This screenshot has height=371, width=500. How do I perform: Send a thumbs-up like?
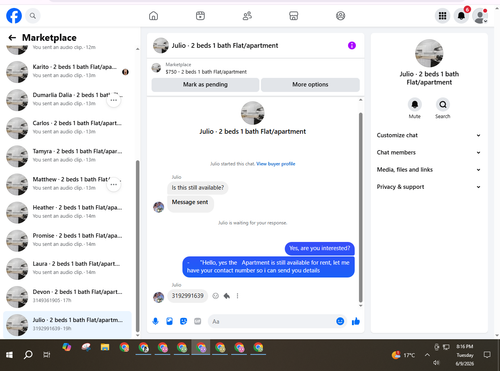pyautogui.click(x=356, y=321)
